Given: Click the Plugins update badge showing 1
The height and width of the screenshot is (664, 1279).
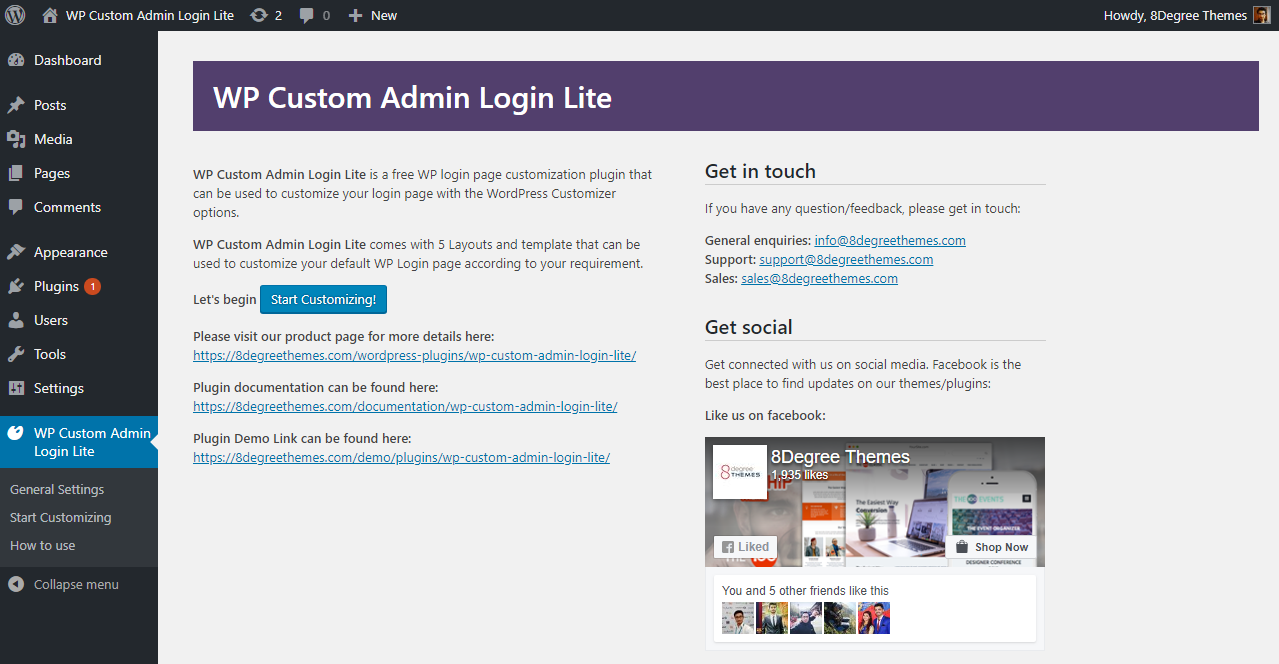Looking at the screenshot, I should [92, 286].
